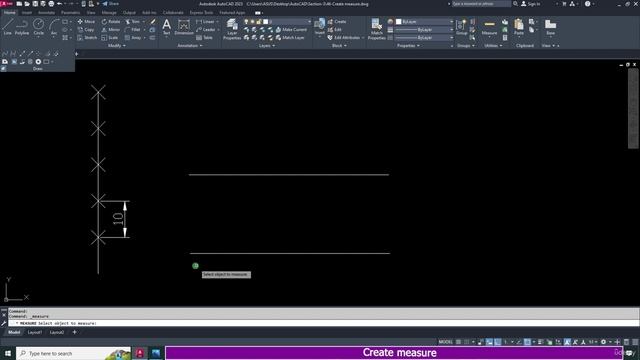640x360 pixels.
Task: Open the Annotate ribbon tab
Action: 46,13
